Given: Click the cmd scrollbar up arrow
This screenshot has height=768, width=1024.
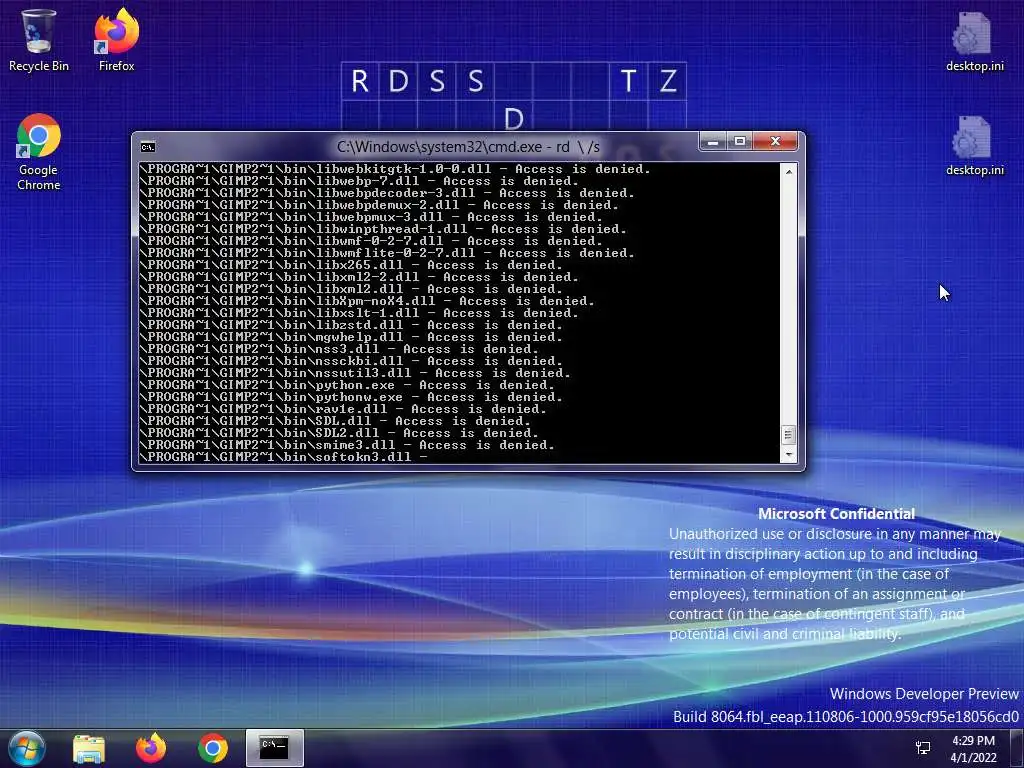Looking at the screenshot, I should 789,172.
